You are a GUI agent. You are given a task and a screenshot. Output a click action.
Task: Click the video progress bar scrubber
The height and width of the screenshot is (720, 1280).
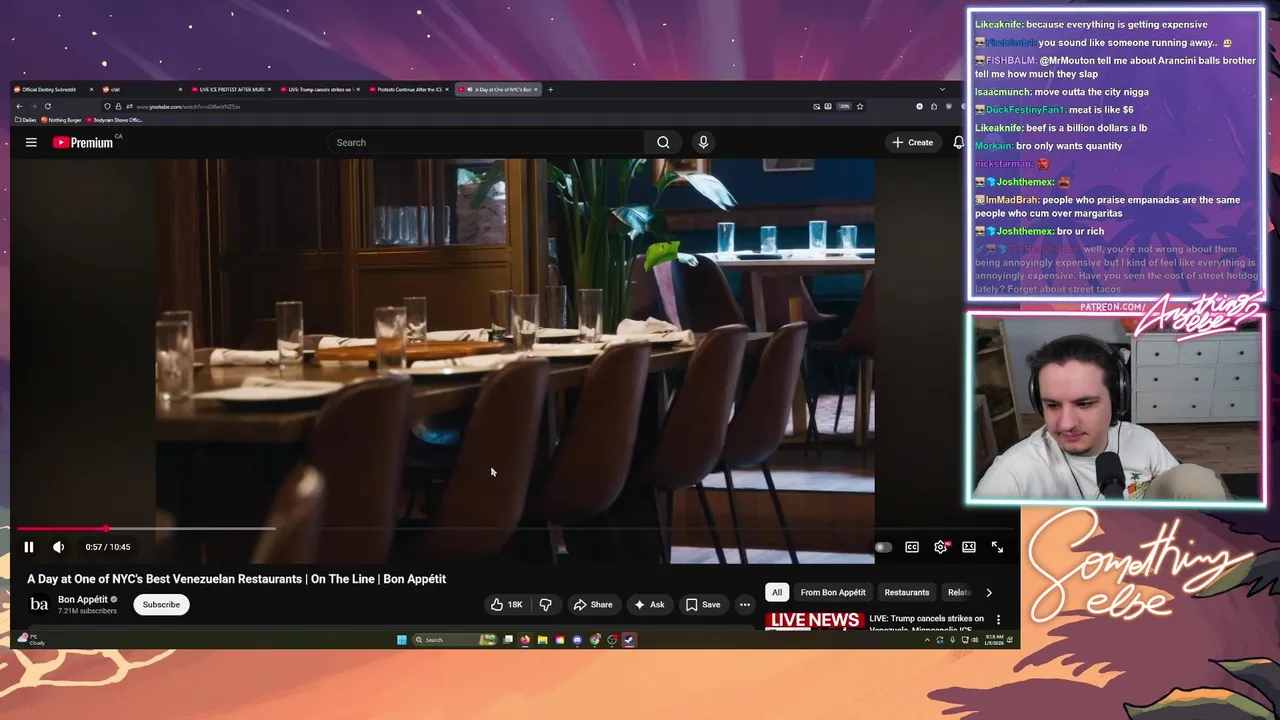(106, 528)
